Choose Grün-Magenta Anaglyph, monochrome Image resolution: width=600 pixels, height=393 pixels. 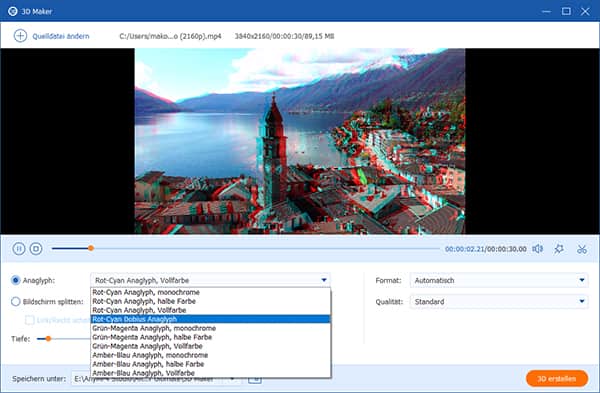(x=210, y=328)
